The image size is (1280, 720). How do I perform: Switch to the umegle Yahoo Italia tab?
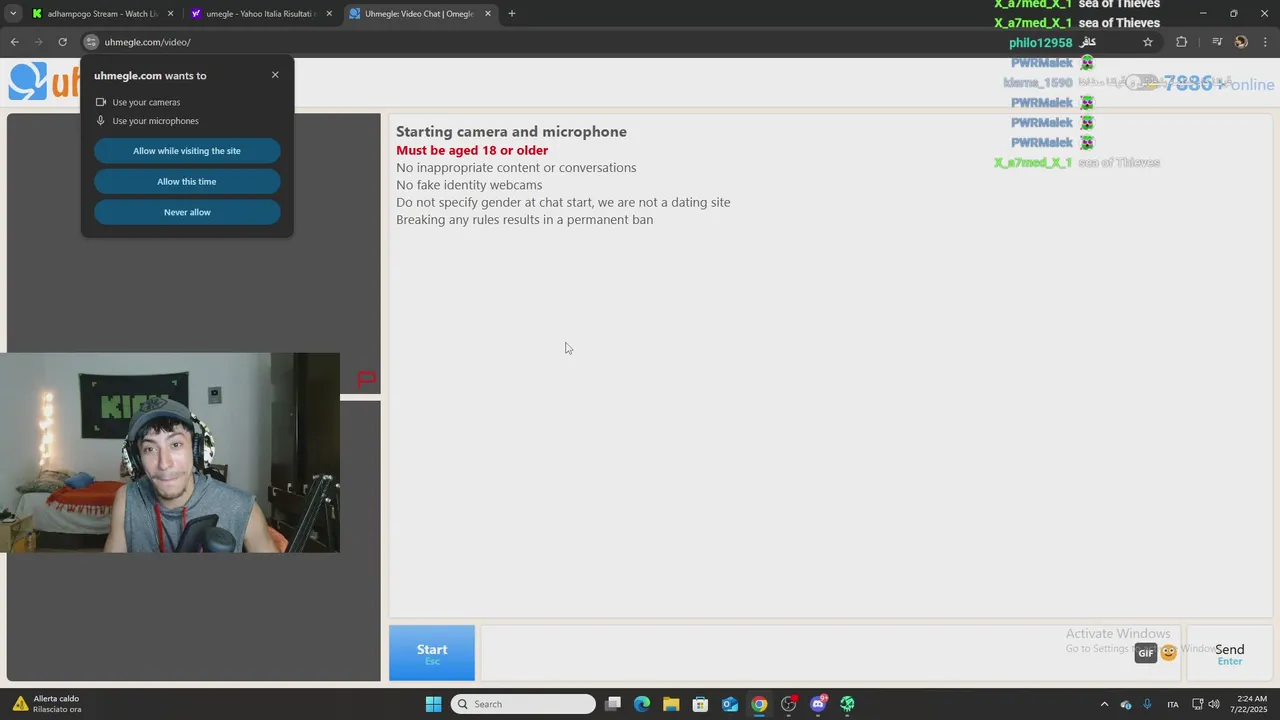tap(260, 14)
